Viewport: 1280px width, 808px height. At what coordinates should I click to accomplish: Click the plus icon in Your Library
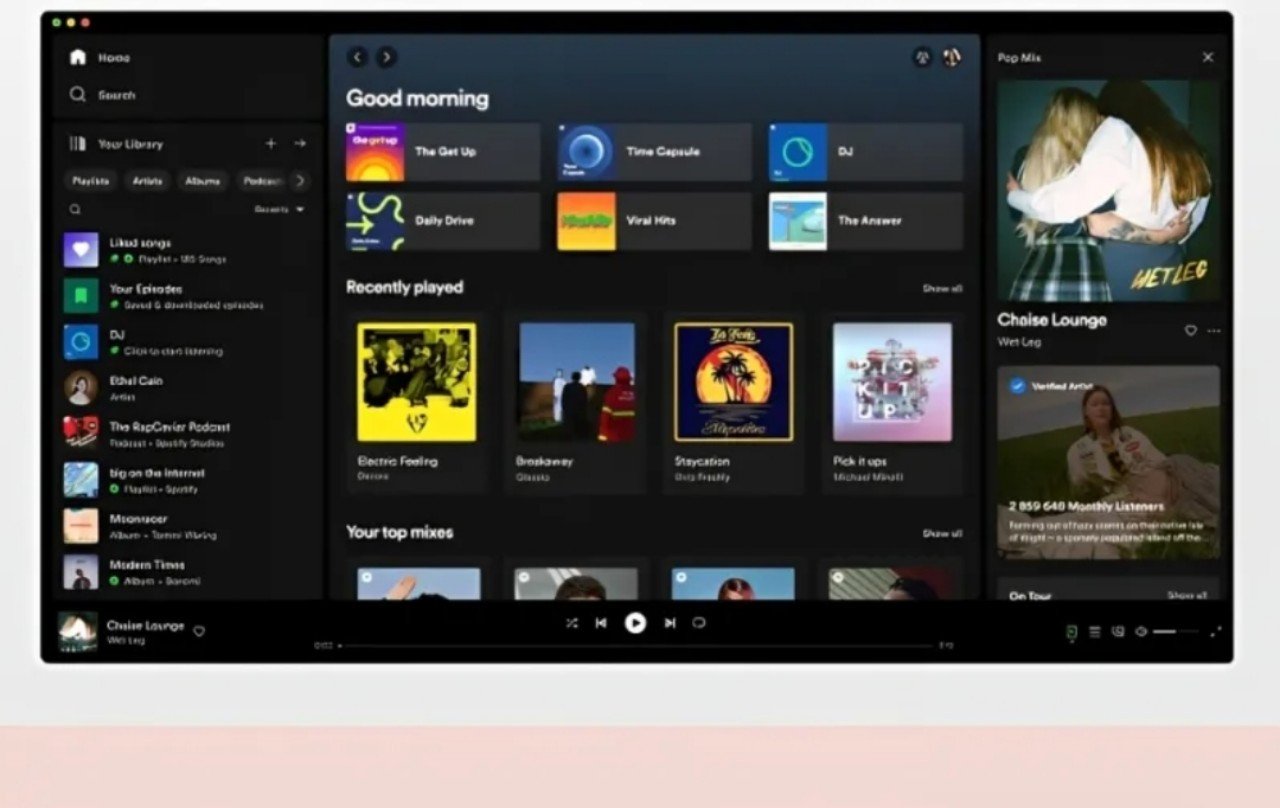click(x=270, y=144)
